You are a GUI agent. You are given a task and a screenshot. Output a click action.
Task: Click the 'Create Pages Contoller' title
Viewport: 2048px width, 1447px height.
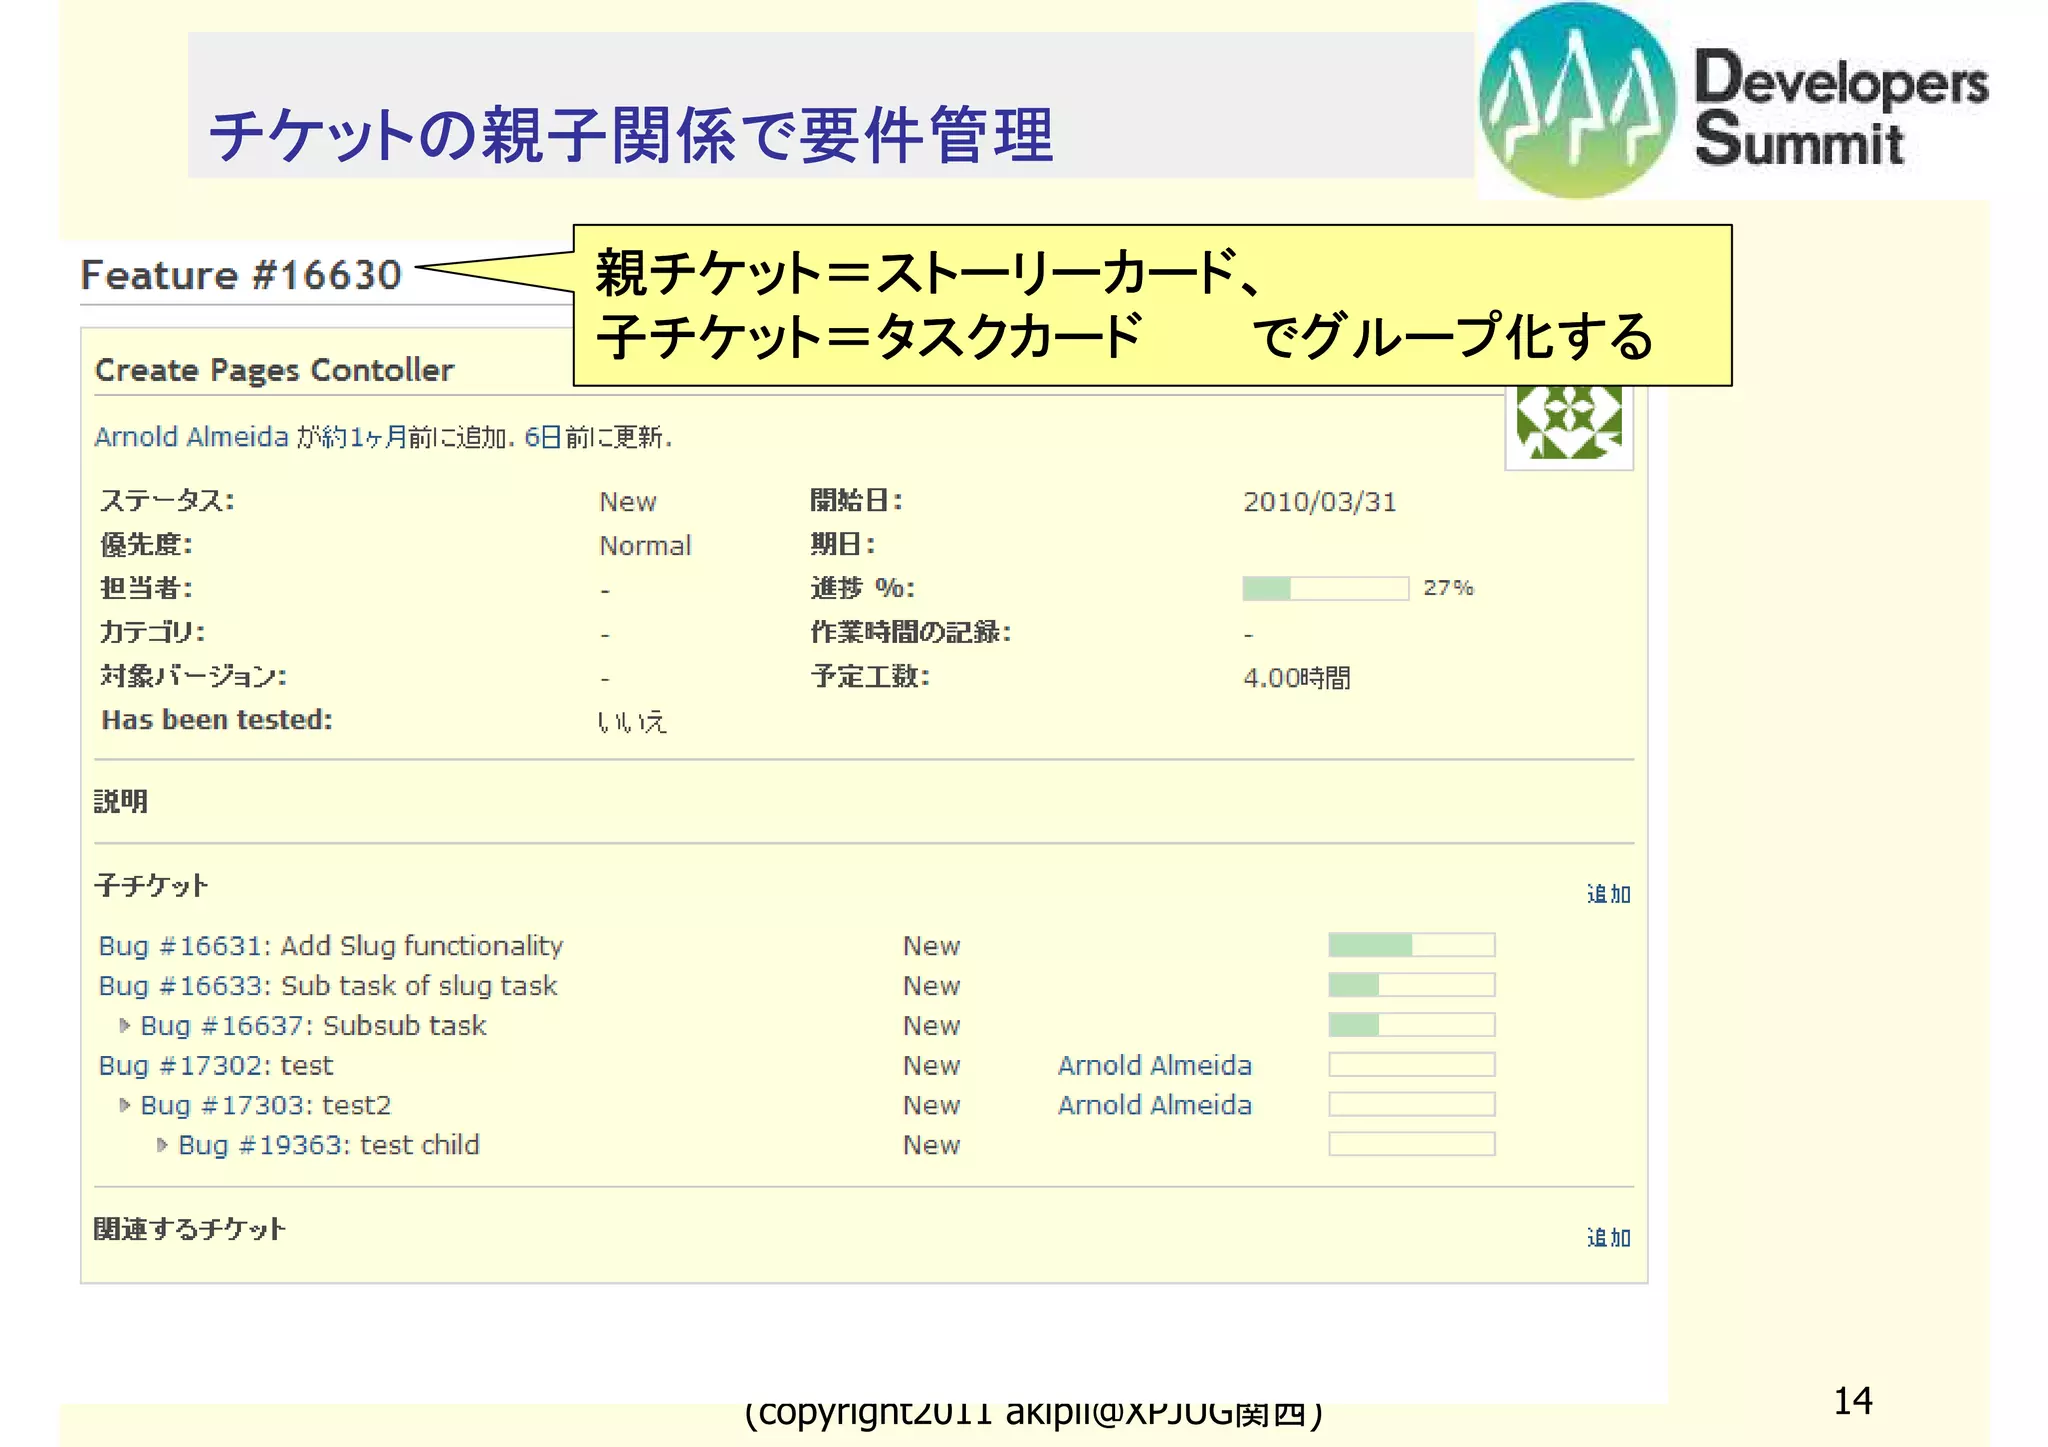(274, 371)
